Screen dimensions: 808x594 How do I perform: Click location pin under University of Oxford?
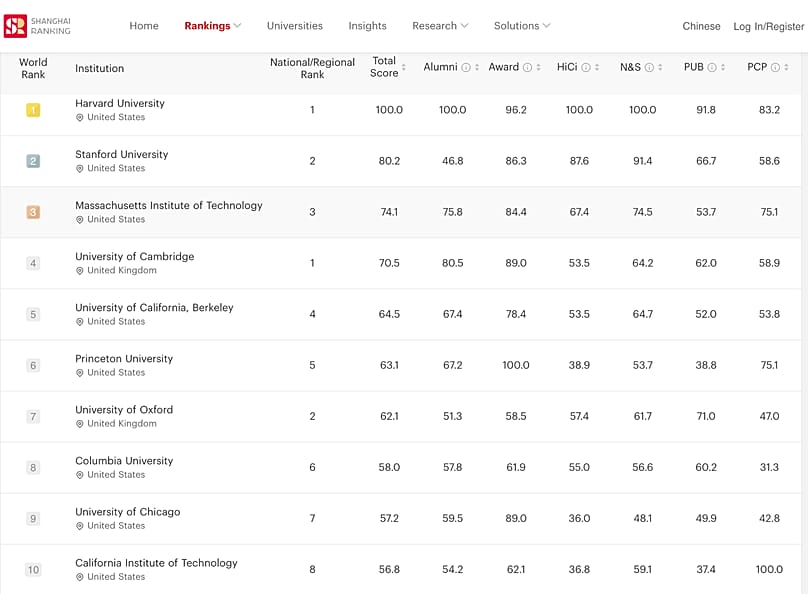[79, 423]
